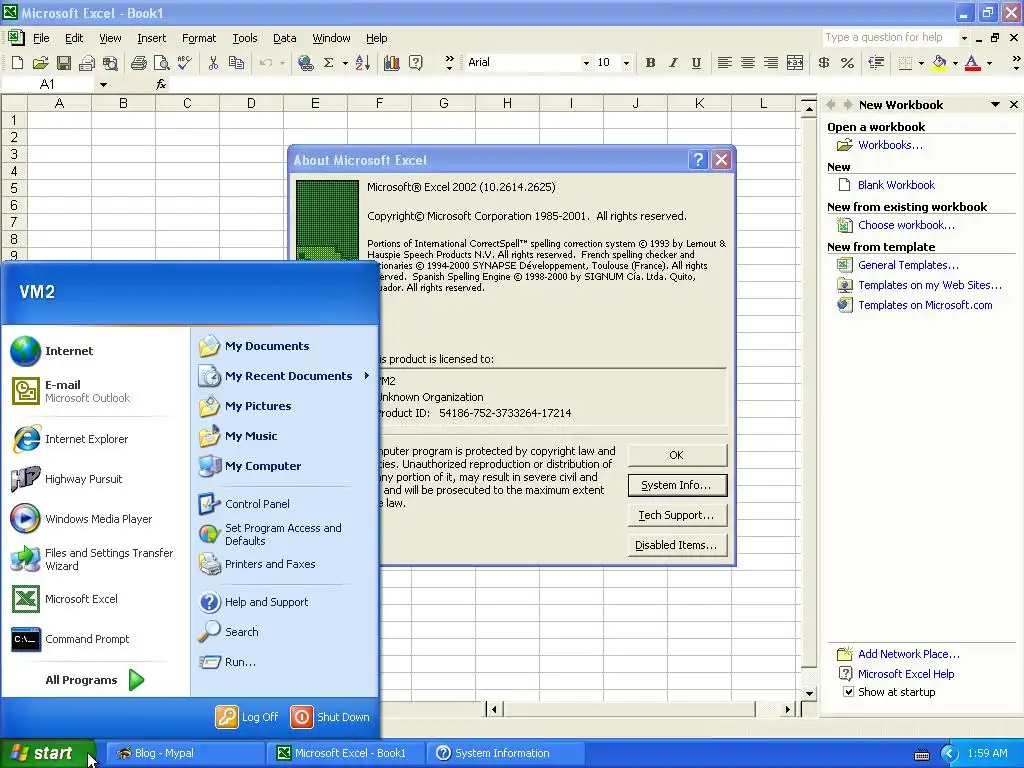
Task: Click the Templates on Microsoft.com link
Action: pos(925,305)
